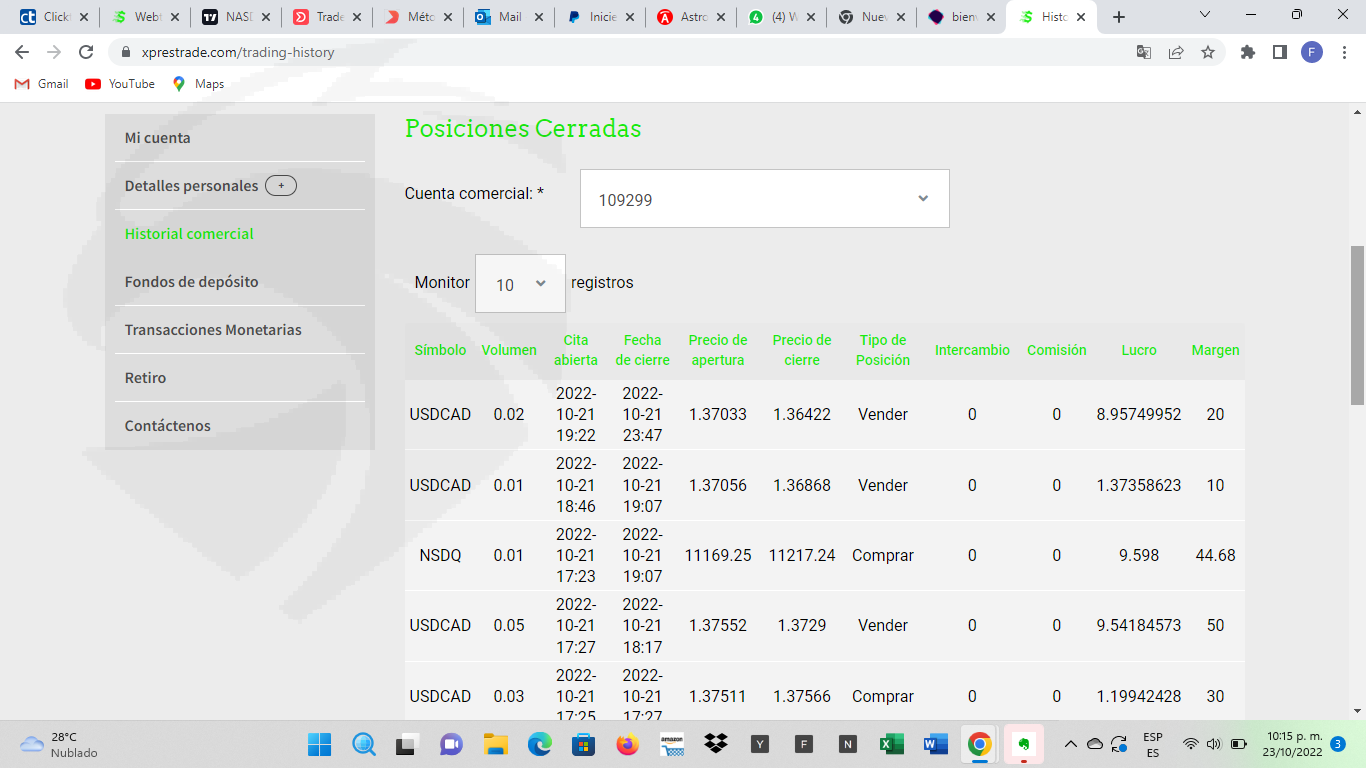
Task: Open the Chrome extensions puzzle icon
Action: pyautogui.click(x=1247, y=52)
